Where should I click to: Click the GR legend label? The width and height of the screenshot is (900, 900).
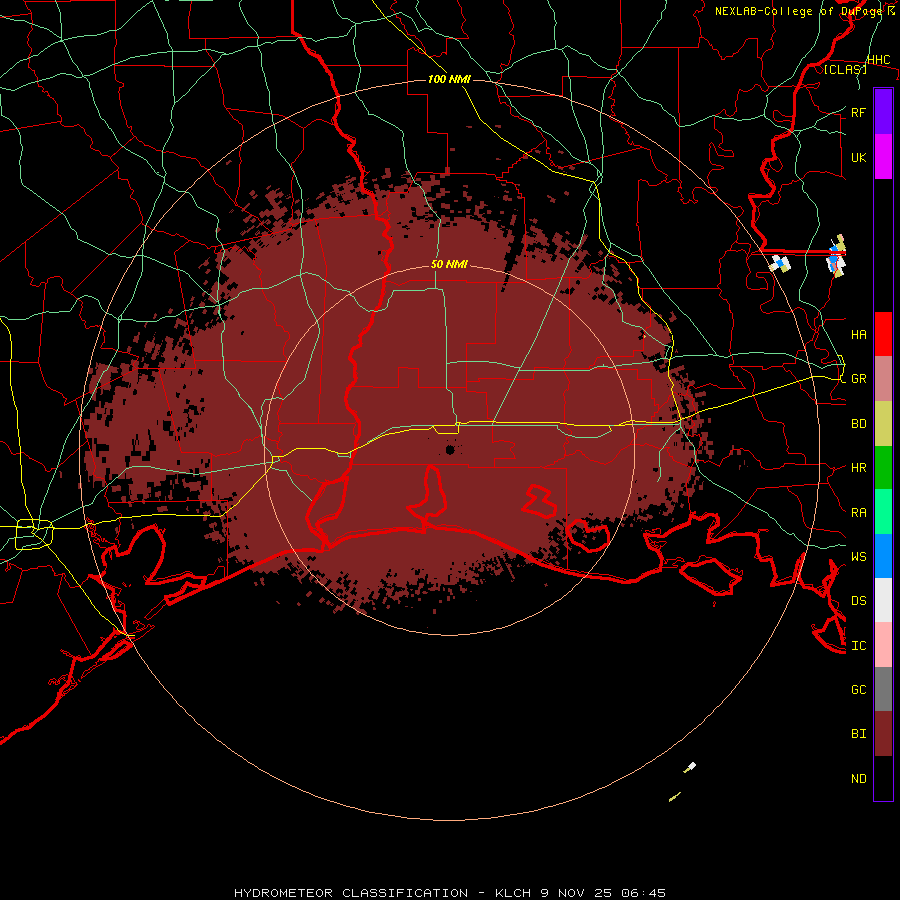tap(858, 379)
